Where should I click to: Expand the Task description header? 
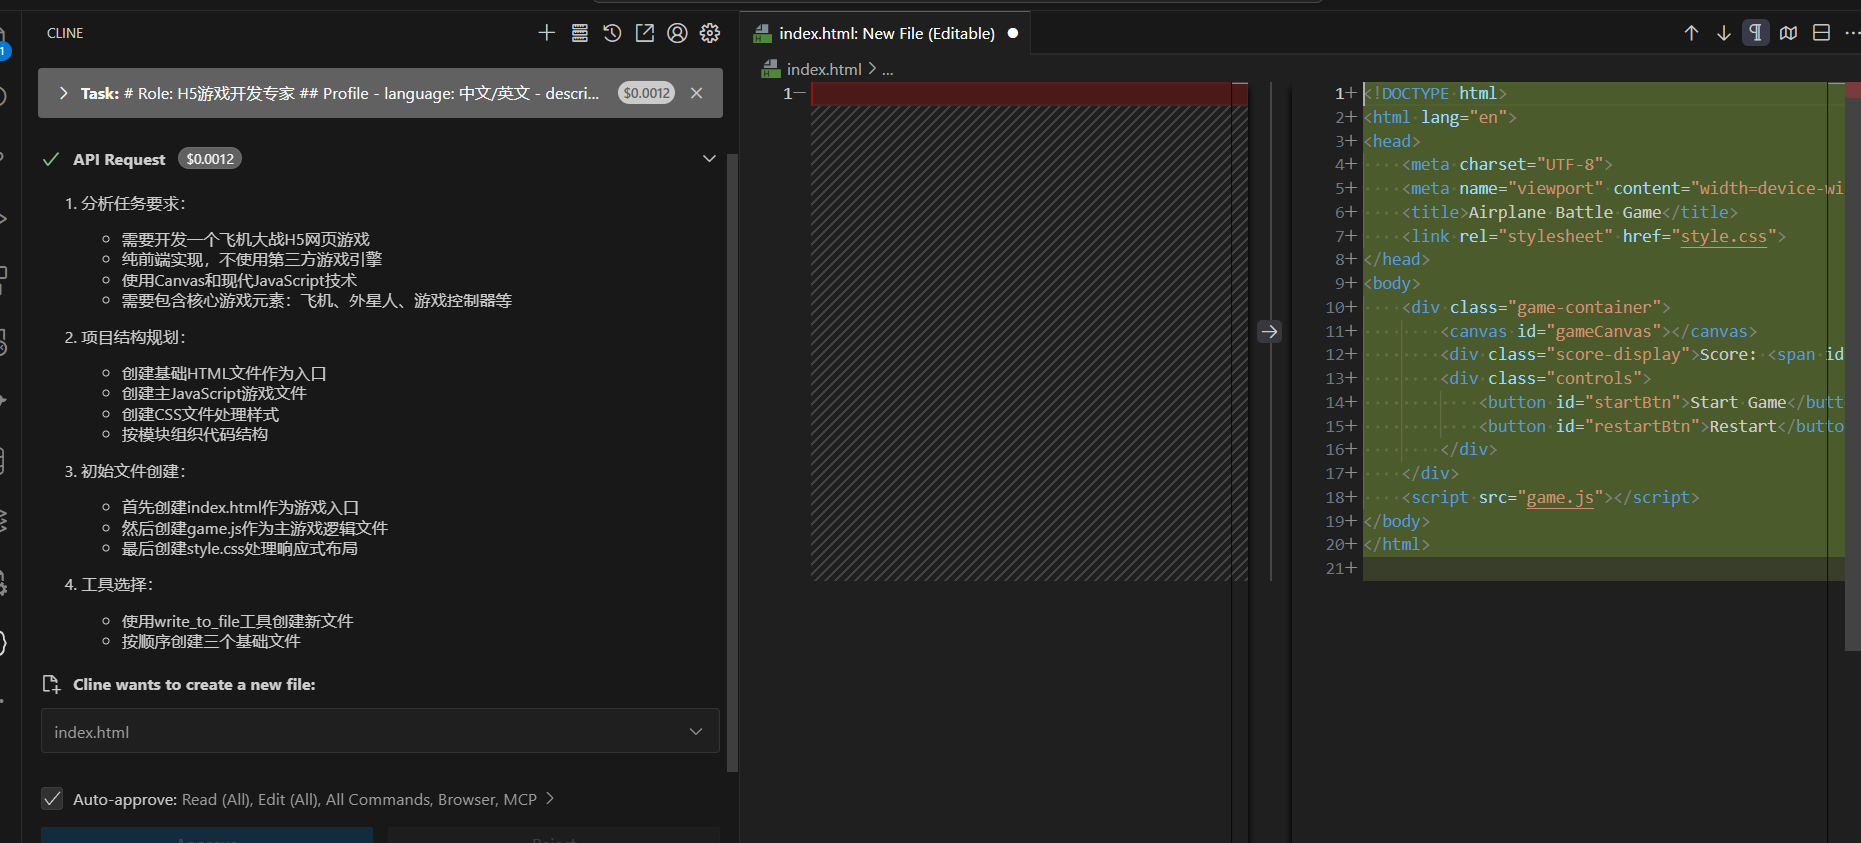click(x=64, y=93)
